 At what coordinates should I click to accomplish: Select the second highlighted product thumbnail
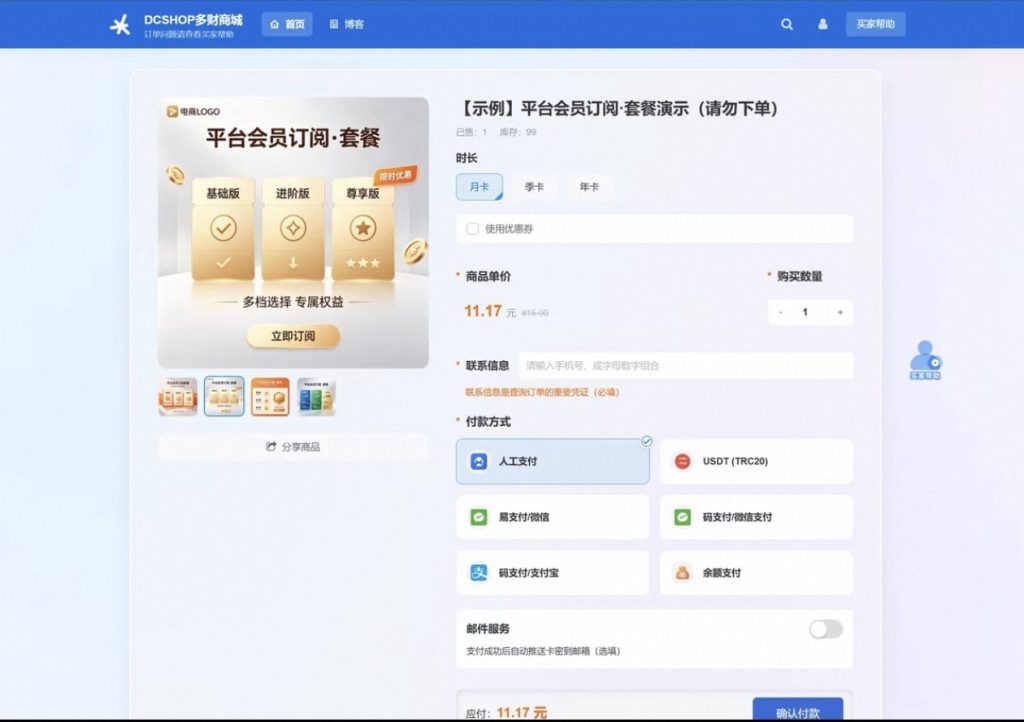[x=224, y=396]
